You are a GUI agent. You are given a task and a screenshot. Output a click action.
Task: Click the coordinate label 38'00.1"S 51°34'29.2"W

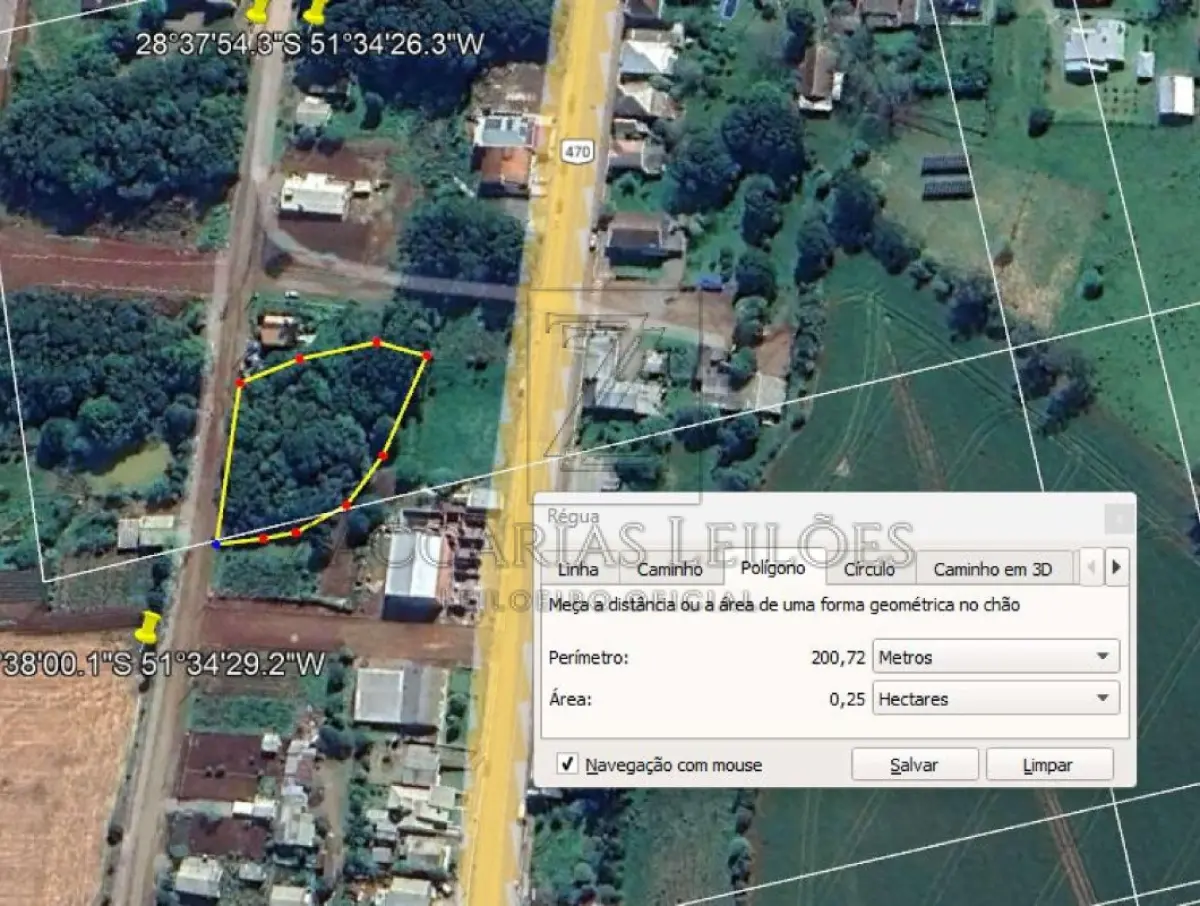click(x=163, y=663)
